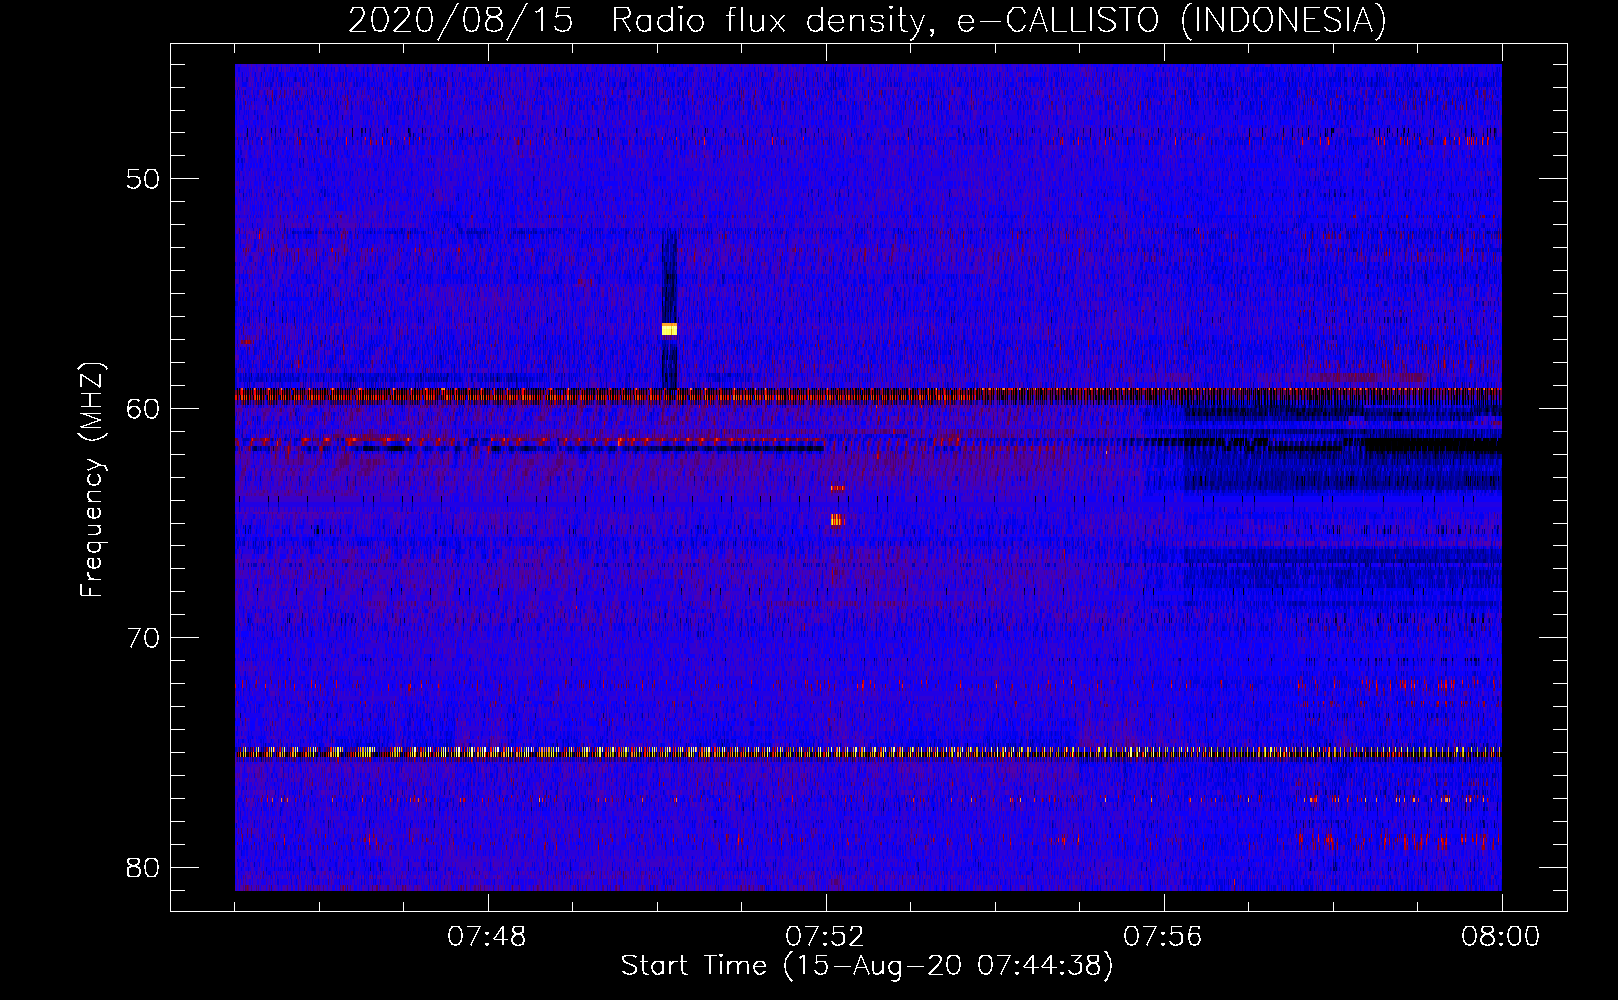
Task: Click the 'Start Time (15-Aug-20 07:44:38)' label
Action: pos(867,966)
